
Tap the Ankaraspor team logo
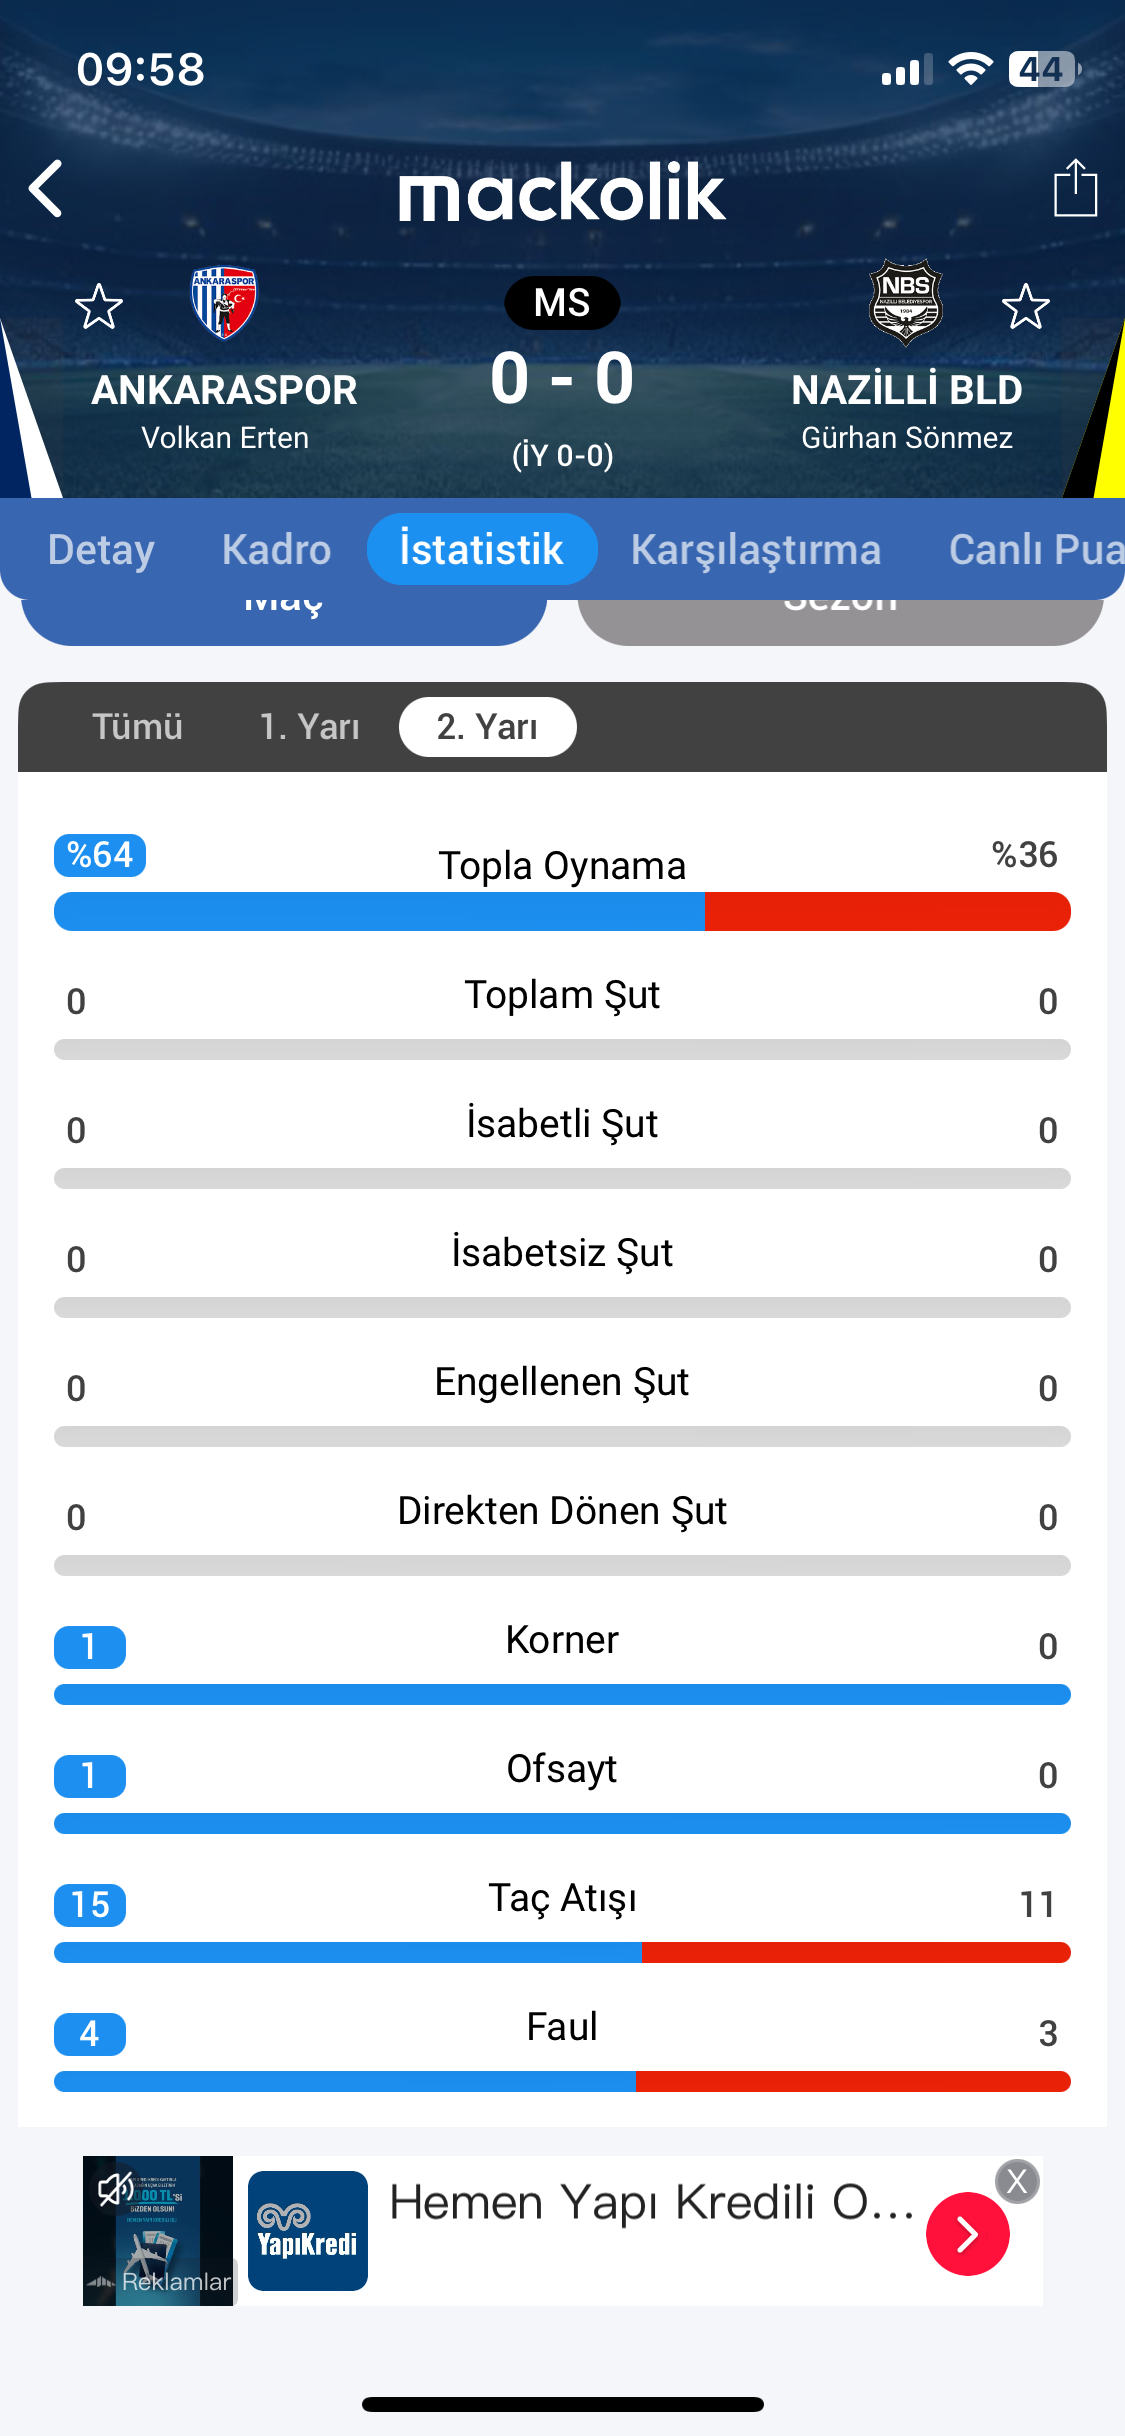[223, 302]
